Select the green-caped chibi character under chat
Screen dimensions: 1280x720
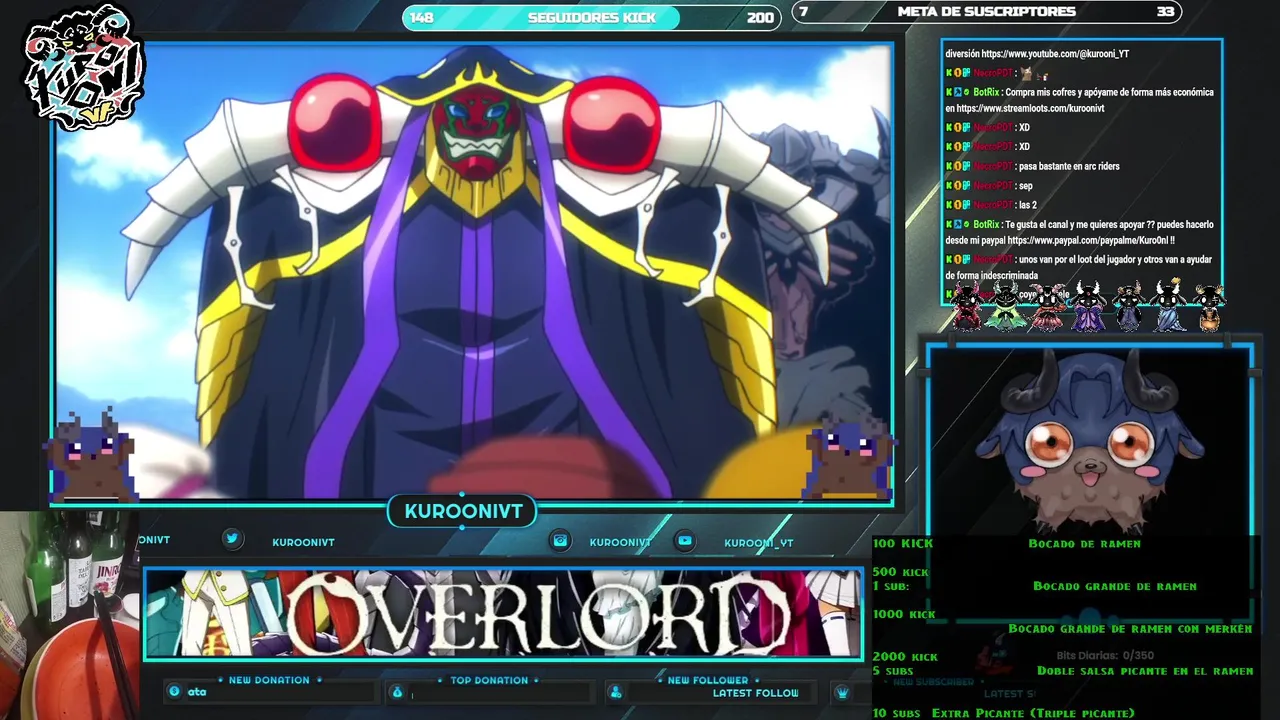tap(1005, 307)
